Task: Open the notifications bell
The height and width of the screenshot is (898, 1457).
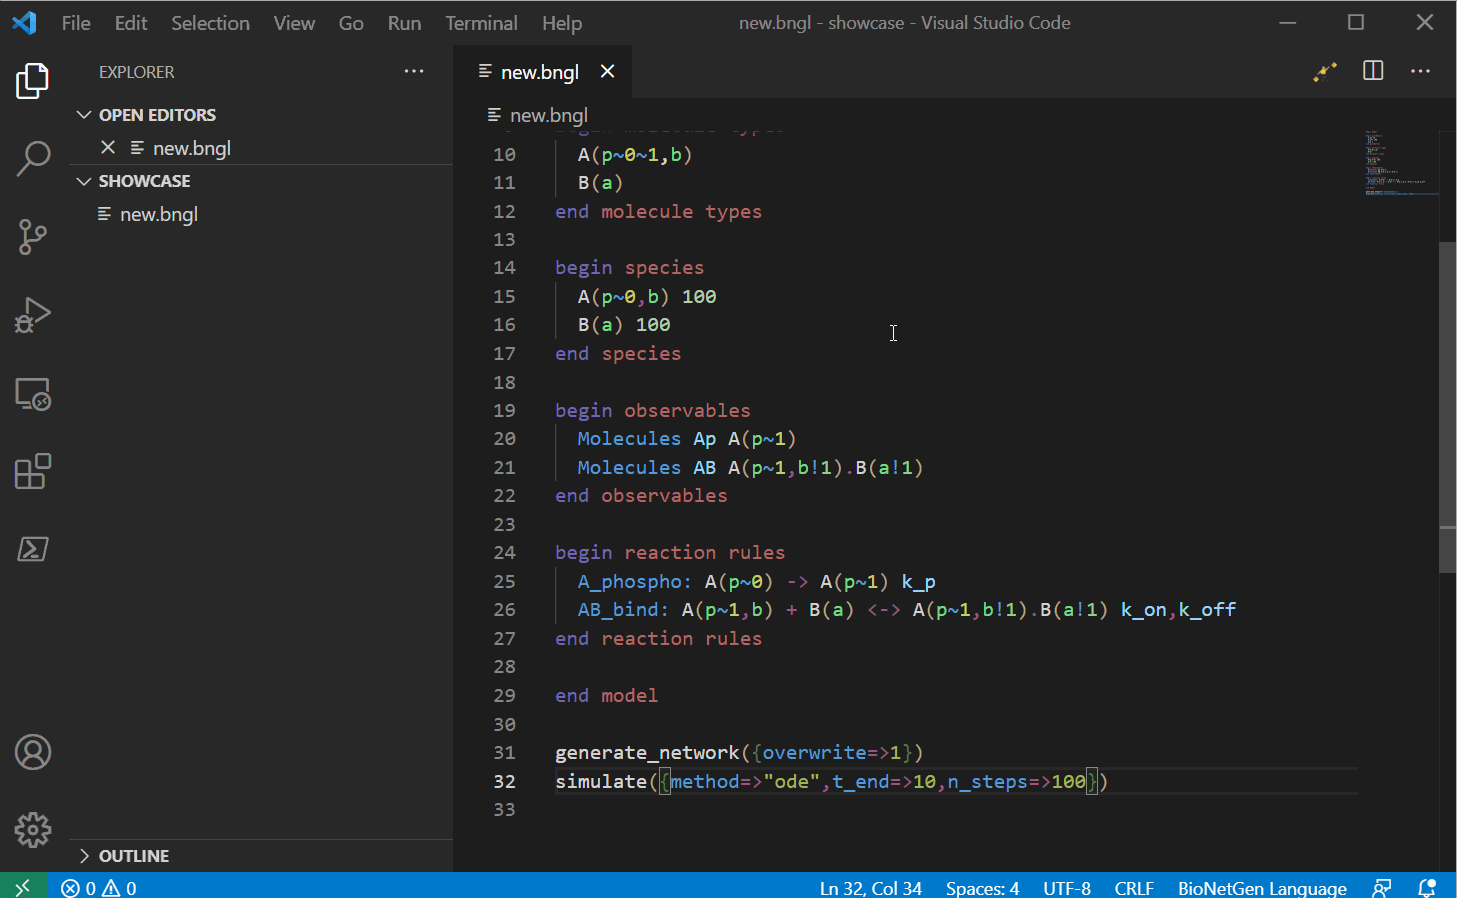Action: [1427, 887]
